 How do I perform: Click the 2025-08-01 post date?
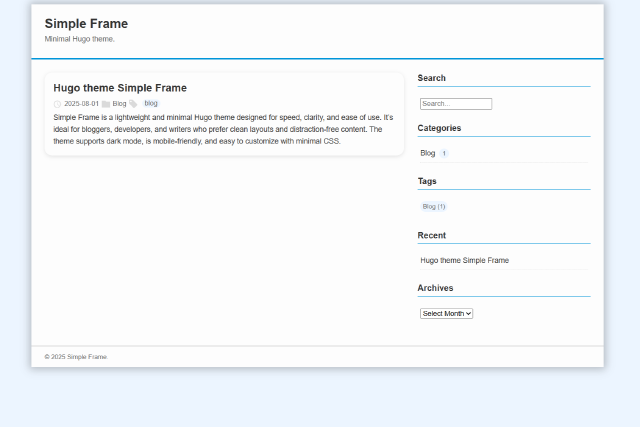click(81, 104)
